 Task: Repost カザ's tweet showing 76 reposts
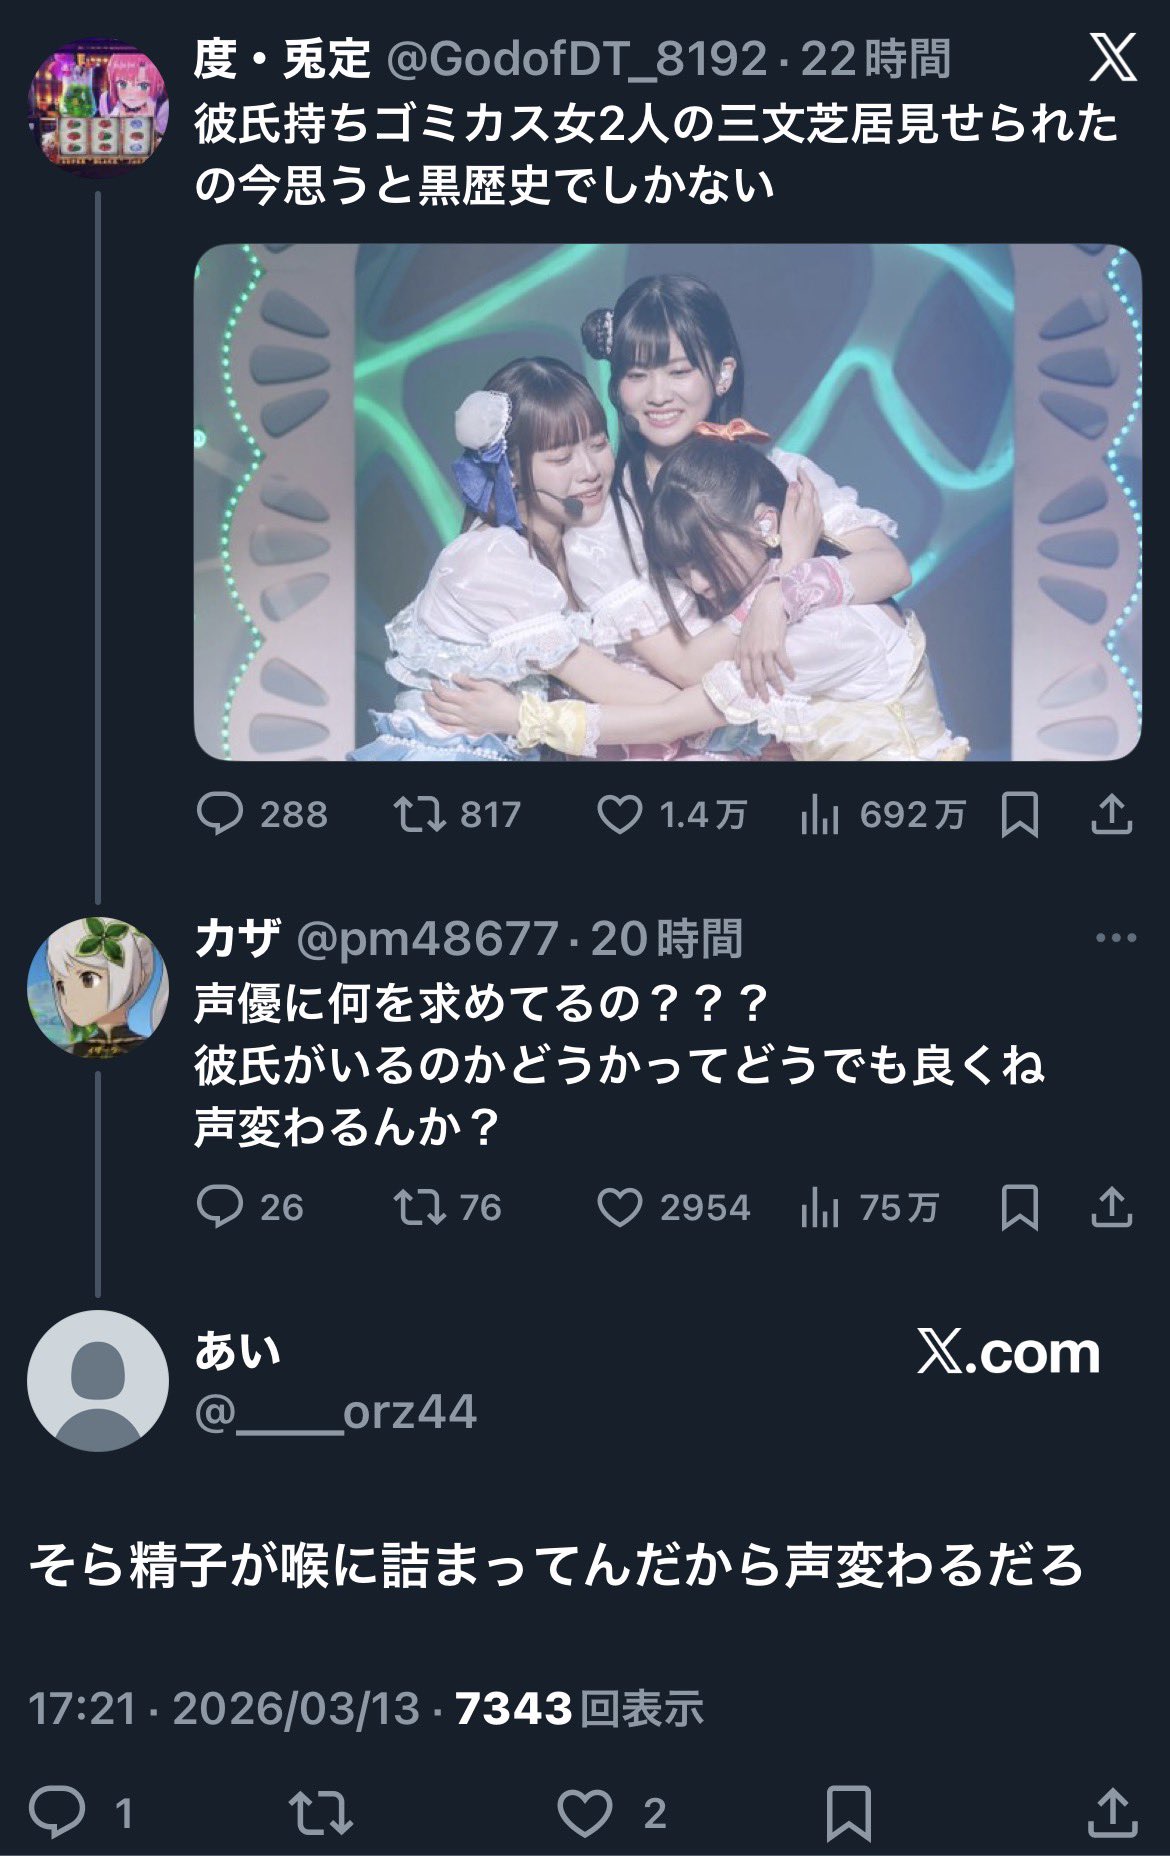coord(420,1207)
